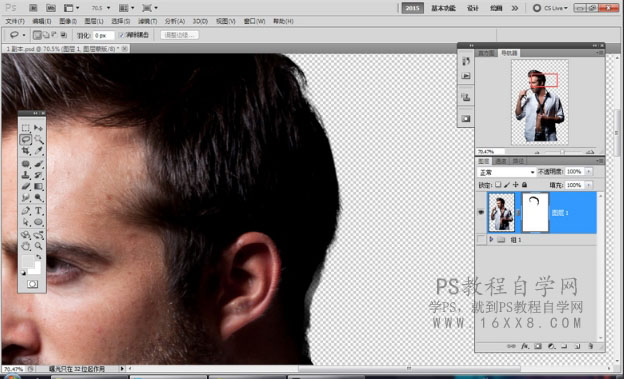Viewport: 624px width, 379px height.
Task: Choose New Selection mode in options bar
Action: pyautogui.click(x=37, y=35)
